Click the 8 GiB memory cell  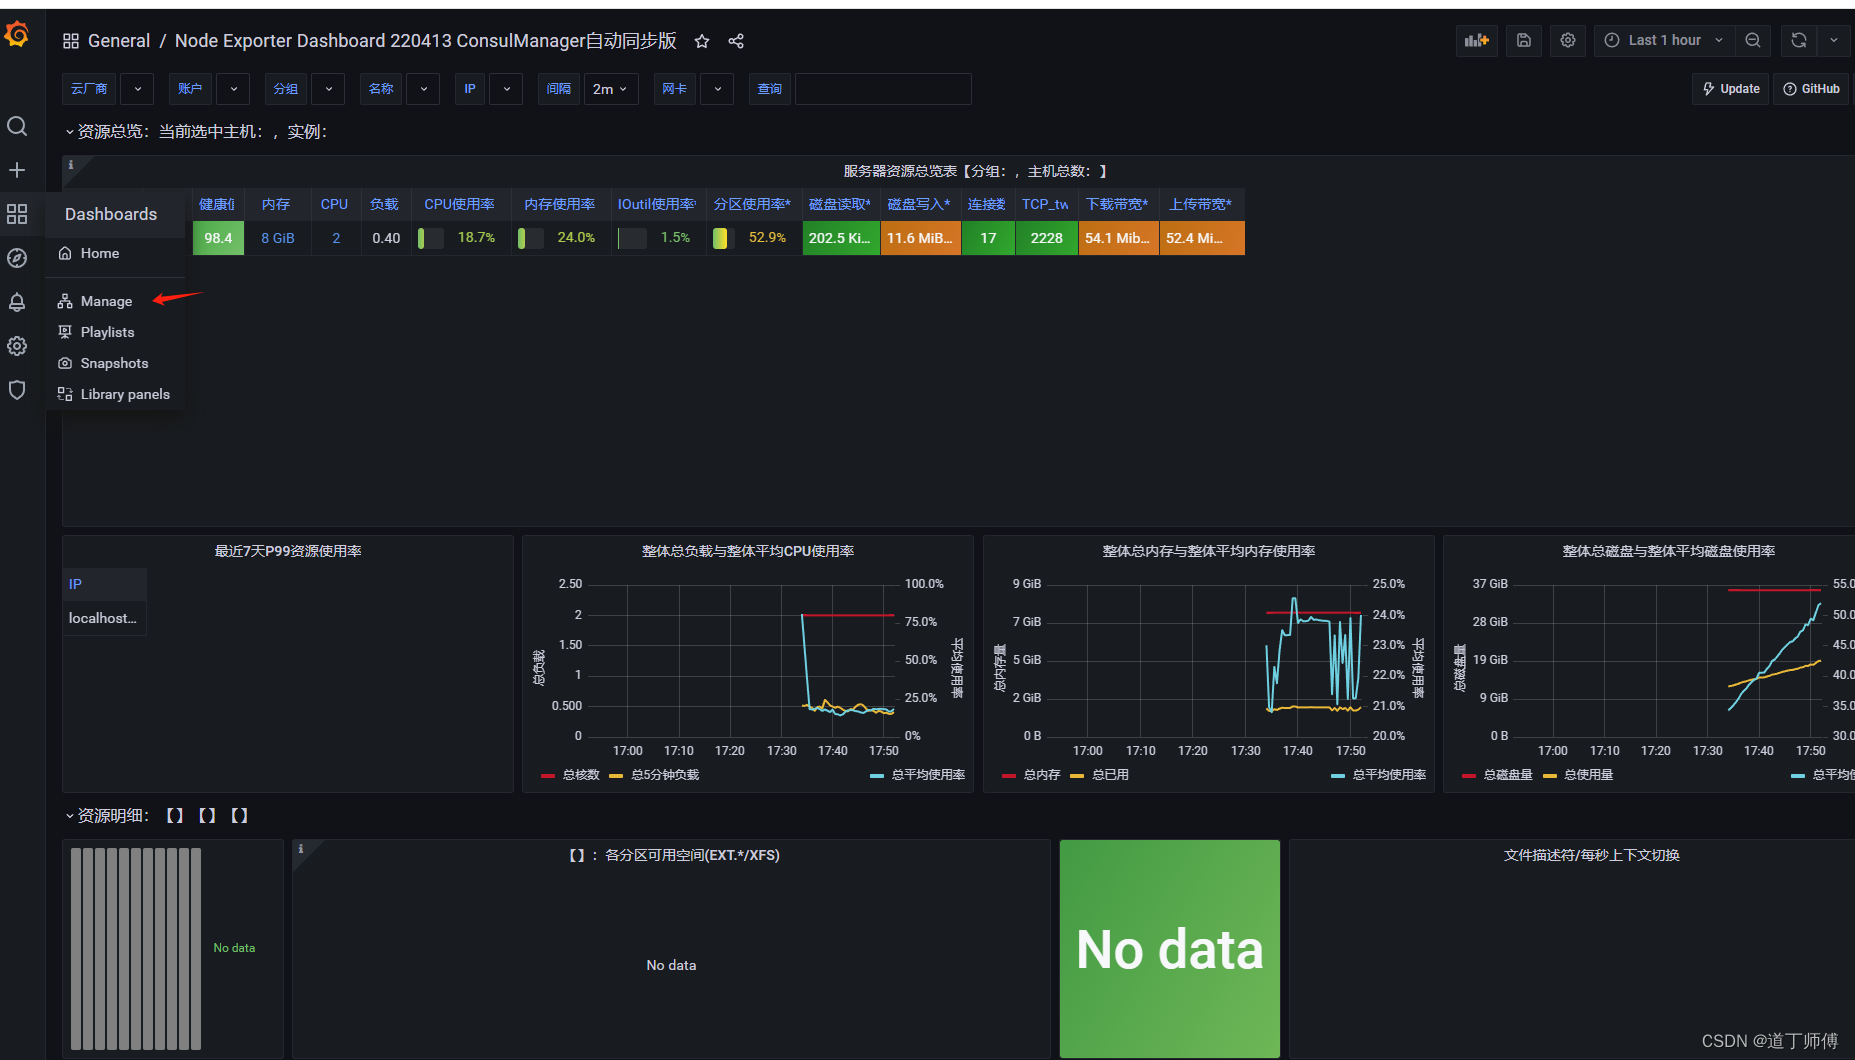(x=278, y=238)
